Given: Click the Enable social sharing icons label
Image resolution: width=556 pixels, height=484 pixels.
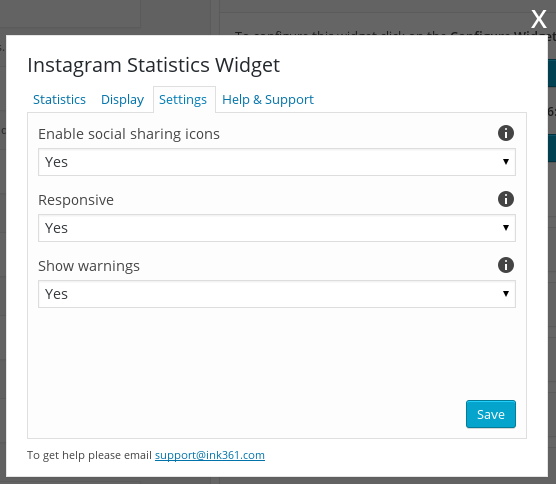Looking at the screenshot, I should pyautogui.click(x=129, y=134).
